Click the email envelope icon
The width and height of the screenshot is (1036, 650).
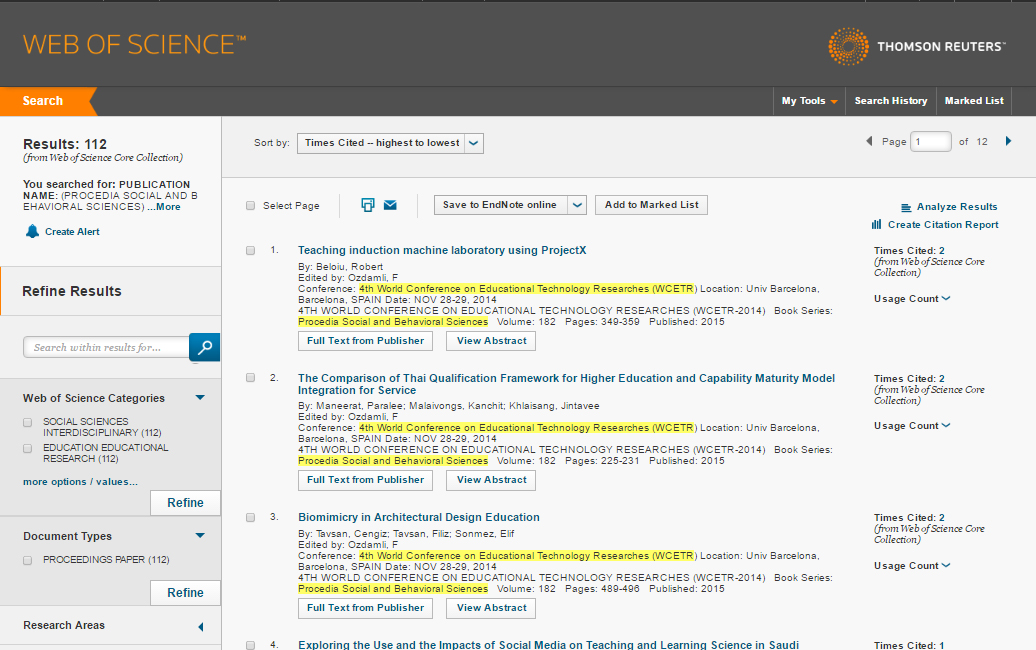pyautogui.click(x=390, y=205)
